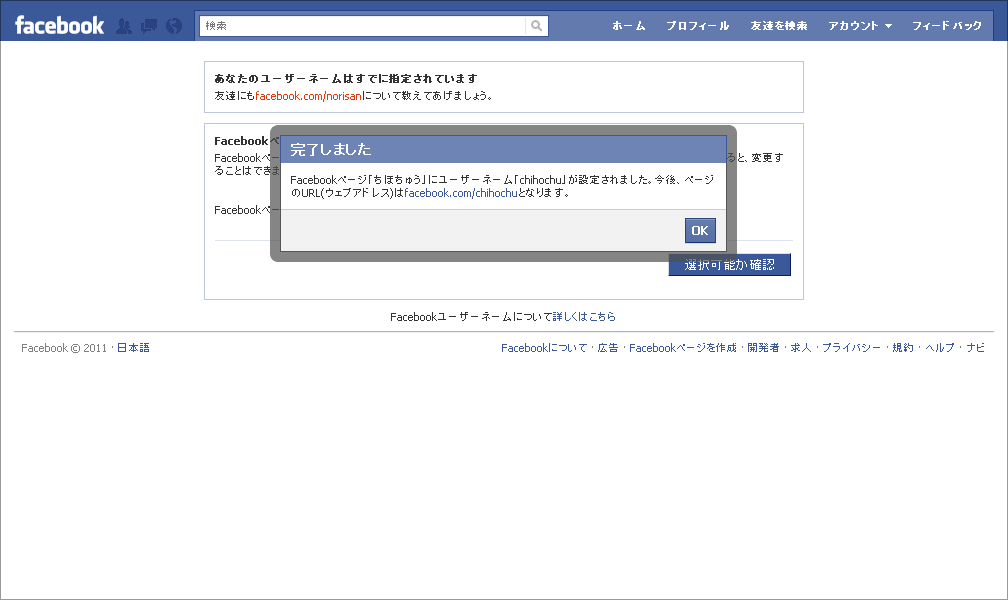1008x600 pixels.
Task: Click the Facebook © 2011 text
Action: pyautogui.click(x=64, y=348)
